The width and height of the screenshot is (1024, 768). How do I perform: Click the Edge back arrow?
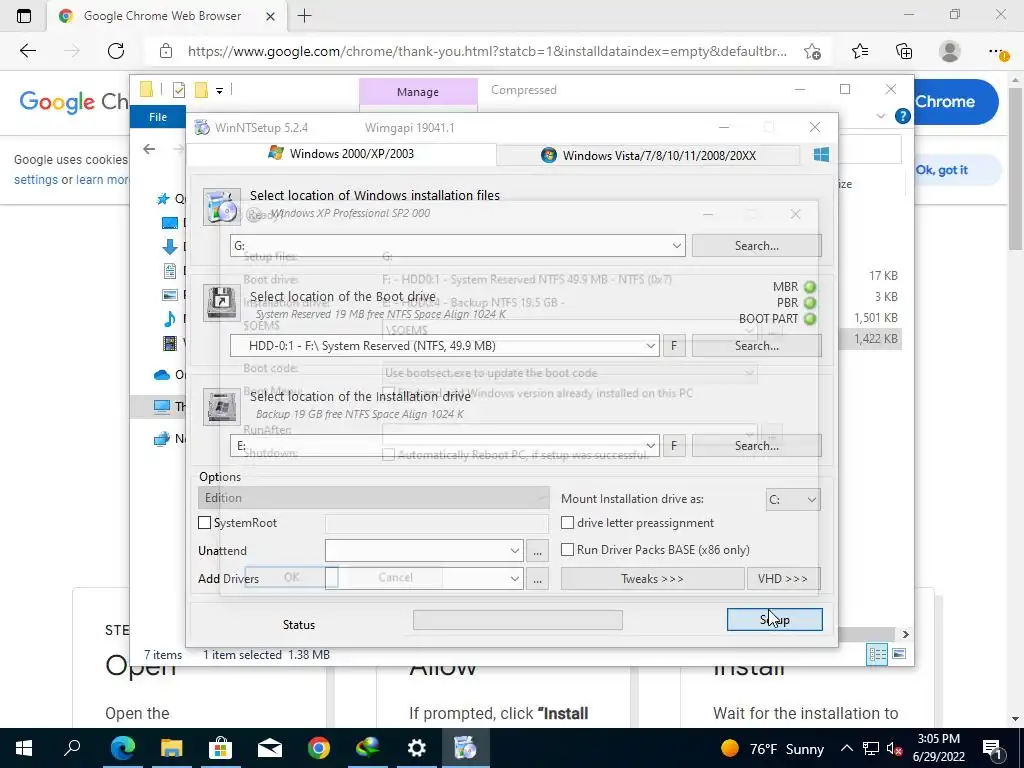pos(27,51)
